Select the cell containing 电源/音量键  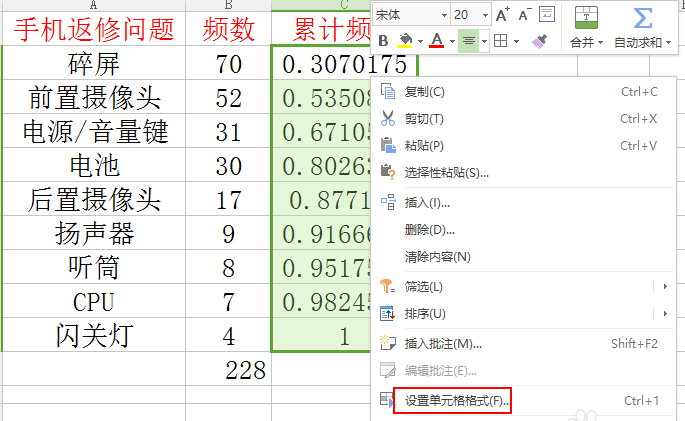click(94, 131)
